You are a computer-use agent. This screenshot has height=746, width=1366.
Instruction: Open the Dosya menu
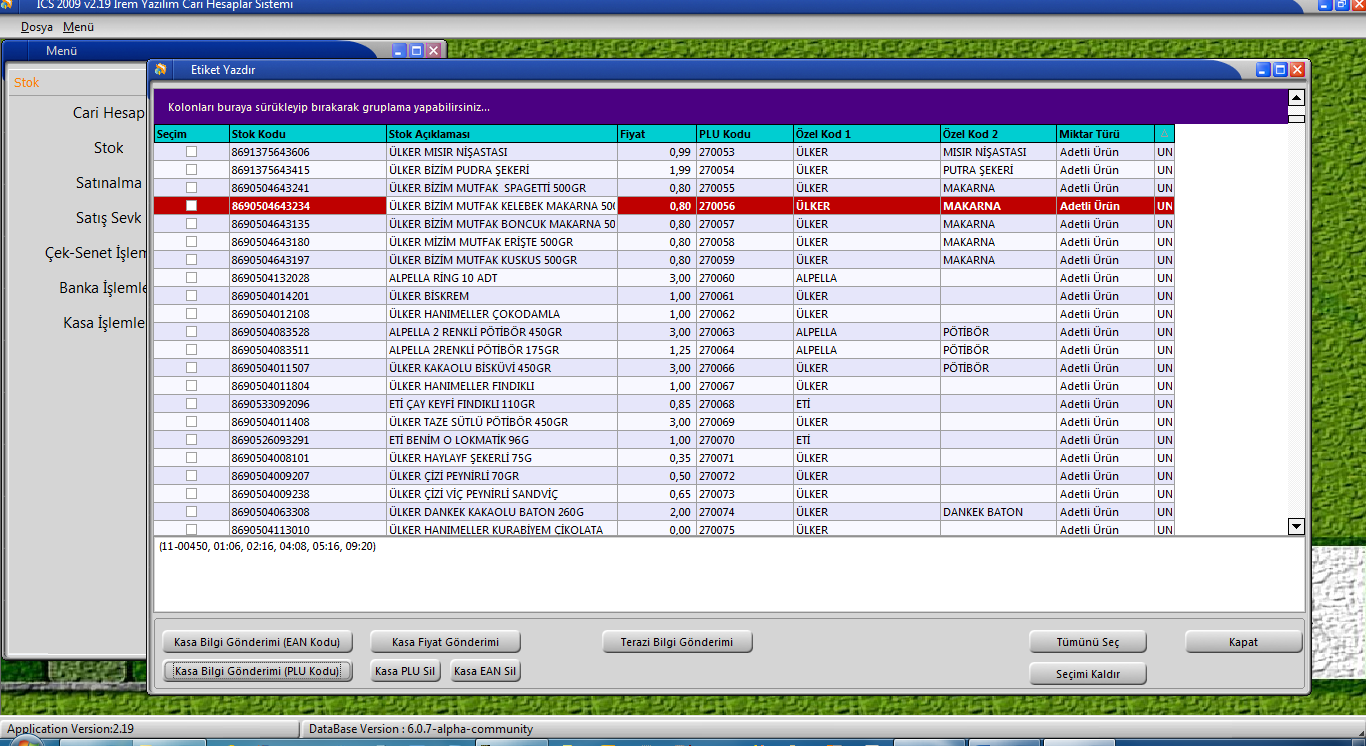coord(36,27)
